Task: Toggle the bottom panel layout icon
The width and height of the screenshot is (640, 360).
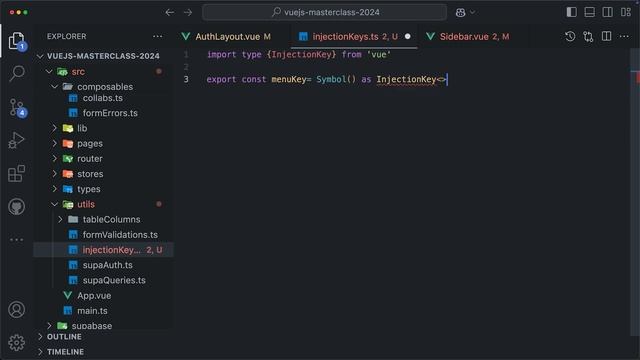Action: click(x=589, y=12)
